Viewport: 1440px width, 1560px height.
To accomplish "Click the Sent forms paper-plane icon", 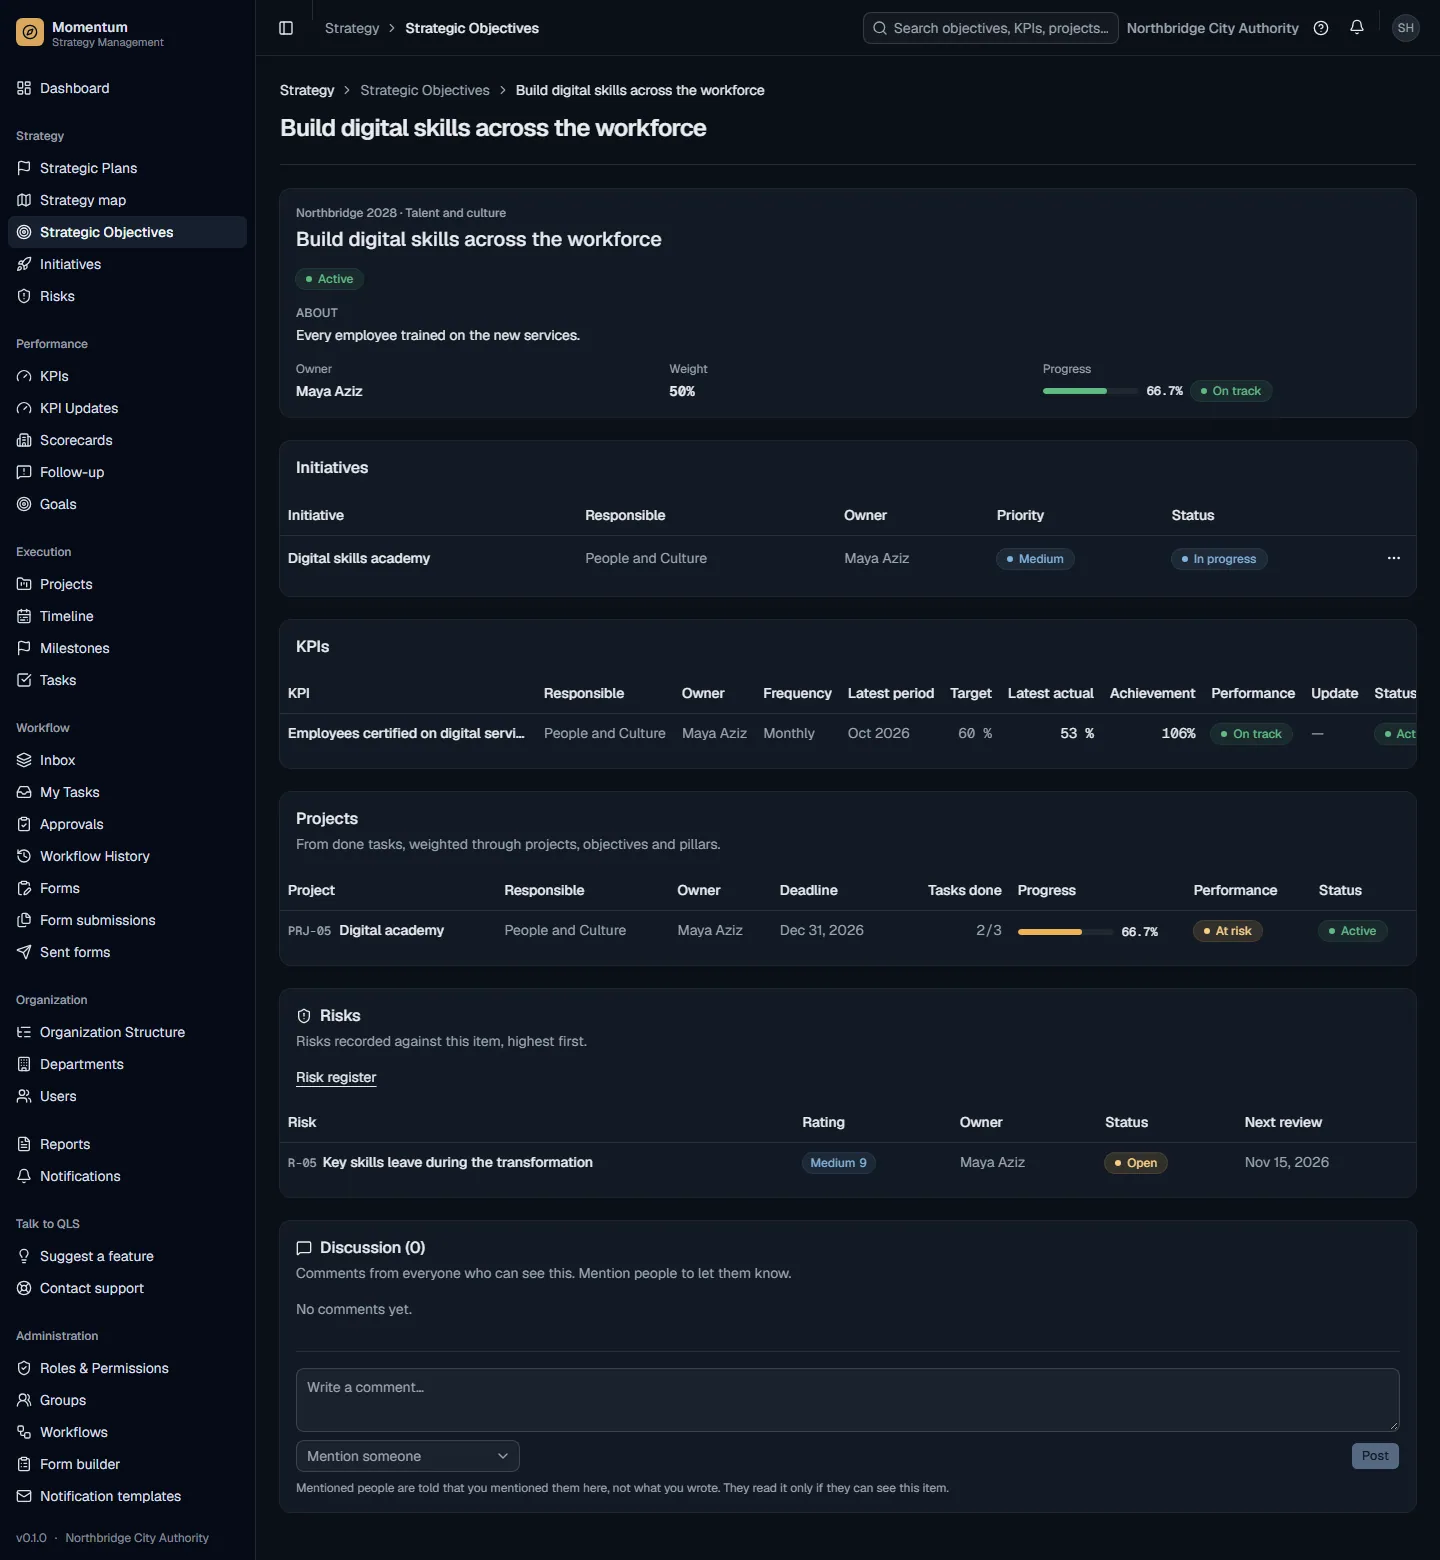I will (x=24, y=952).
